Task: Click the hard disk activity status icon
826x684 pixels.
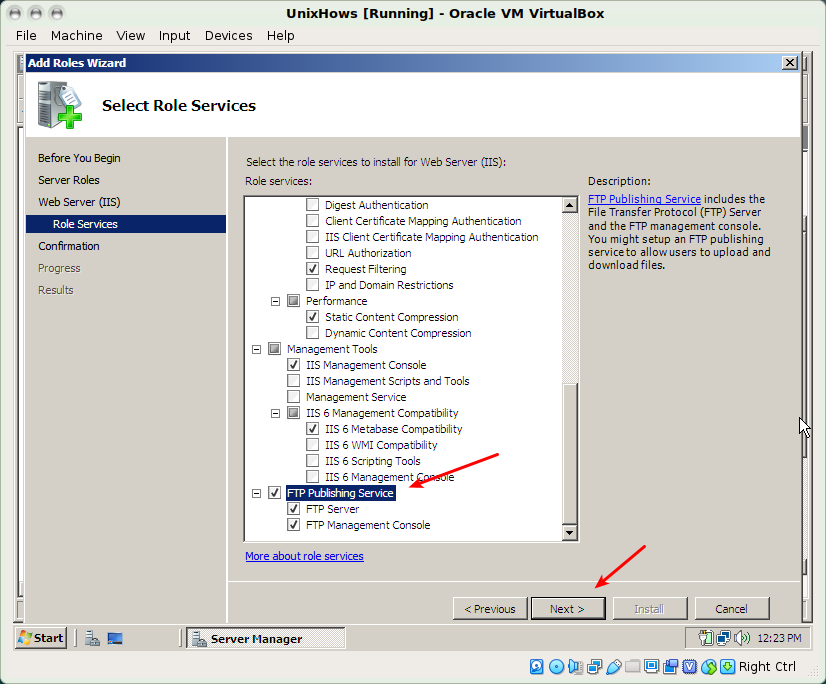Action: 536,667
